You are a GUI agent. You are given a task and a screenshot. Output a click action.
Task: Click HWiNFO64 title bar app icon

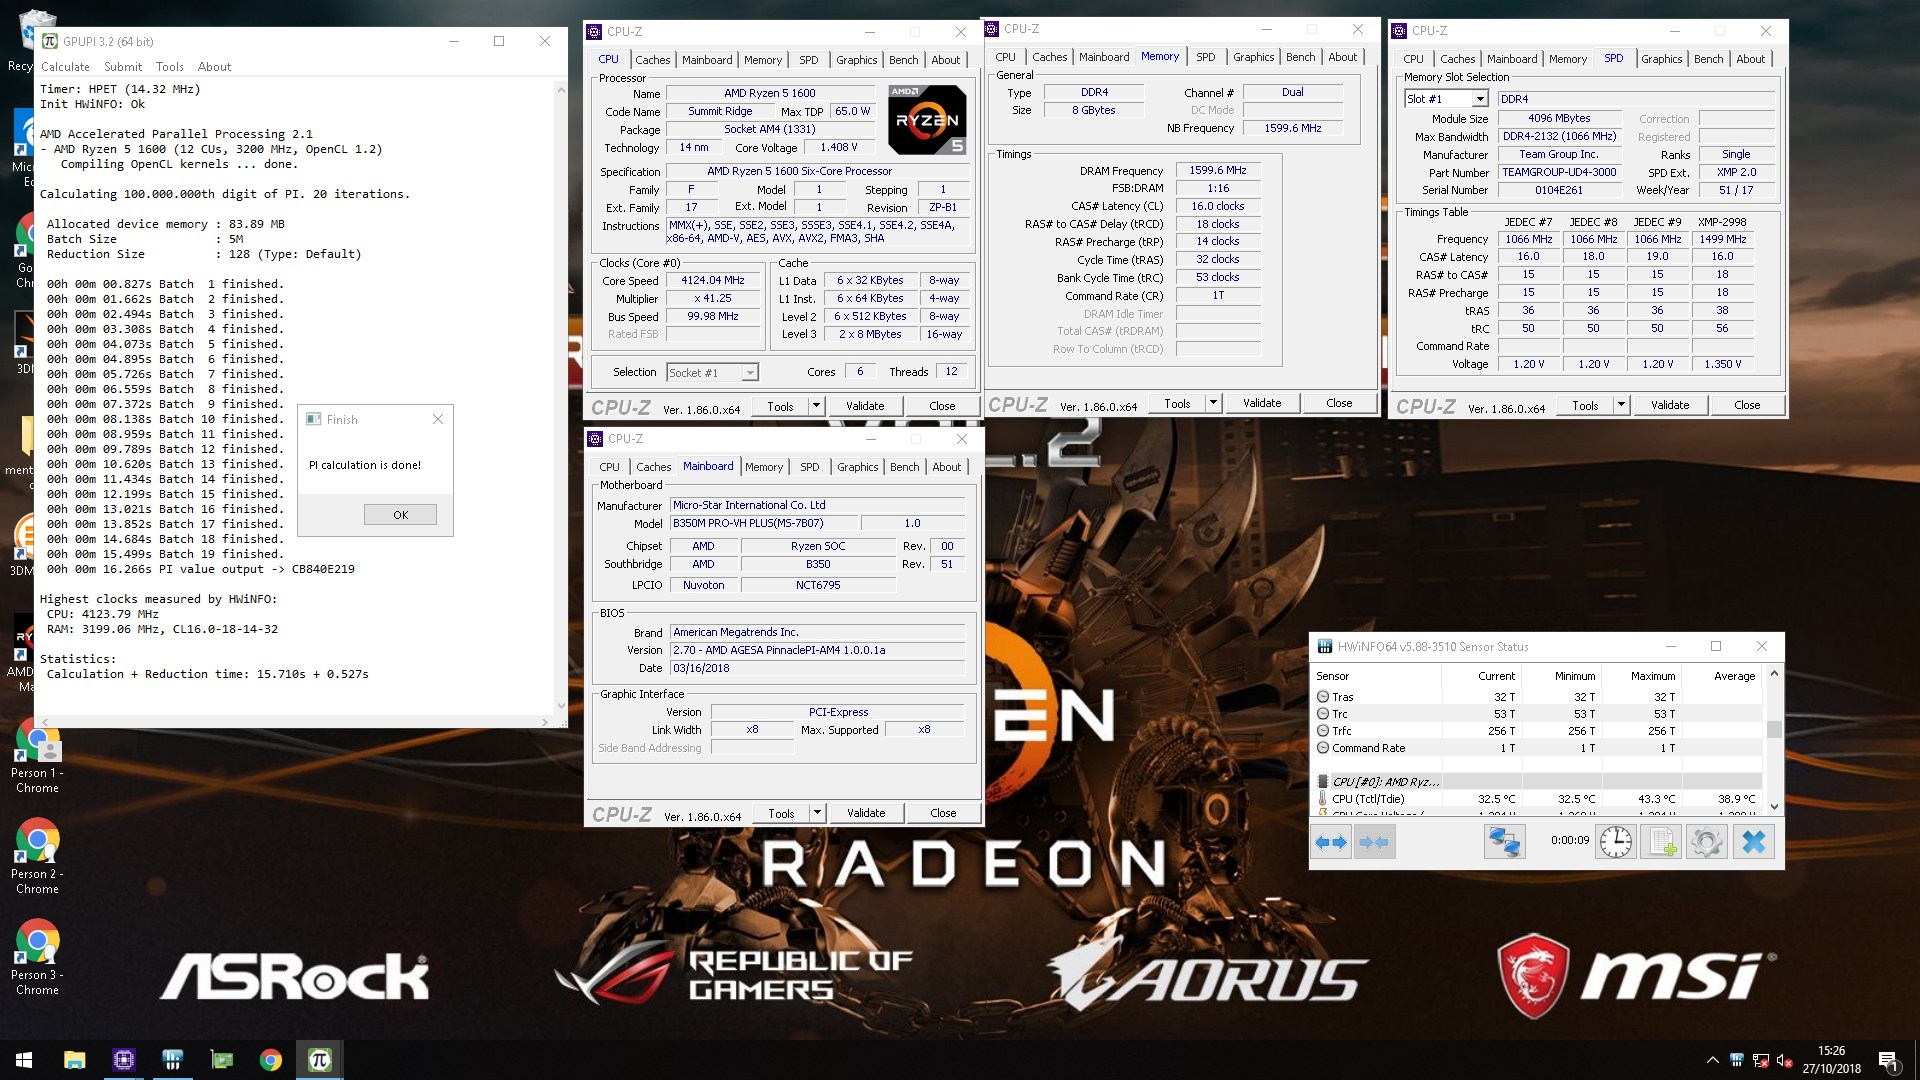[1325, 647]
